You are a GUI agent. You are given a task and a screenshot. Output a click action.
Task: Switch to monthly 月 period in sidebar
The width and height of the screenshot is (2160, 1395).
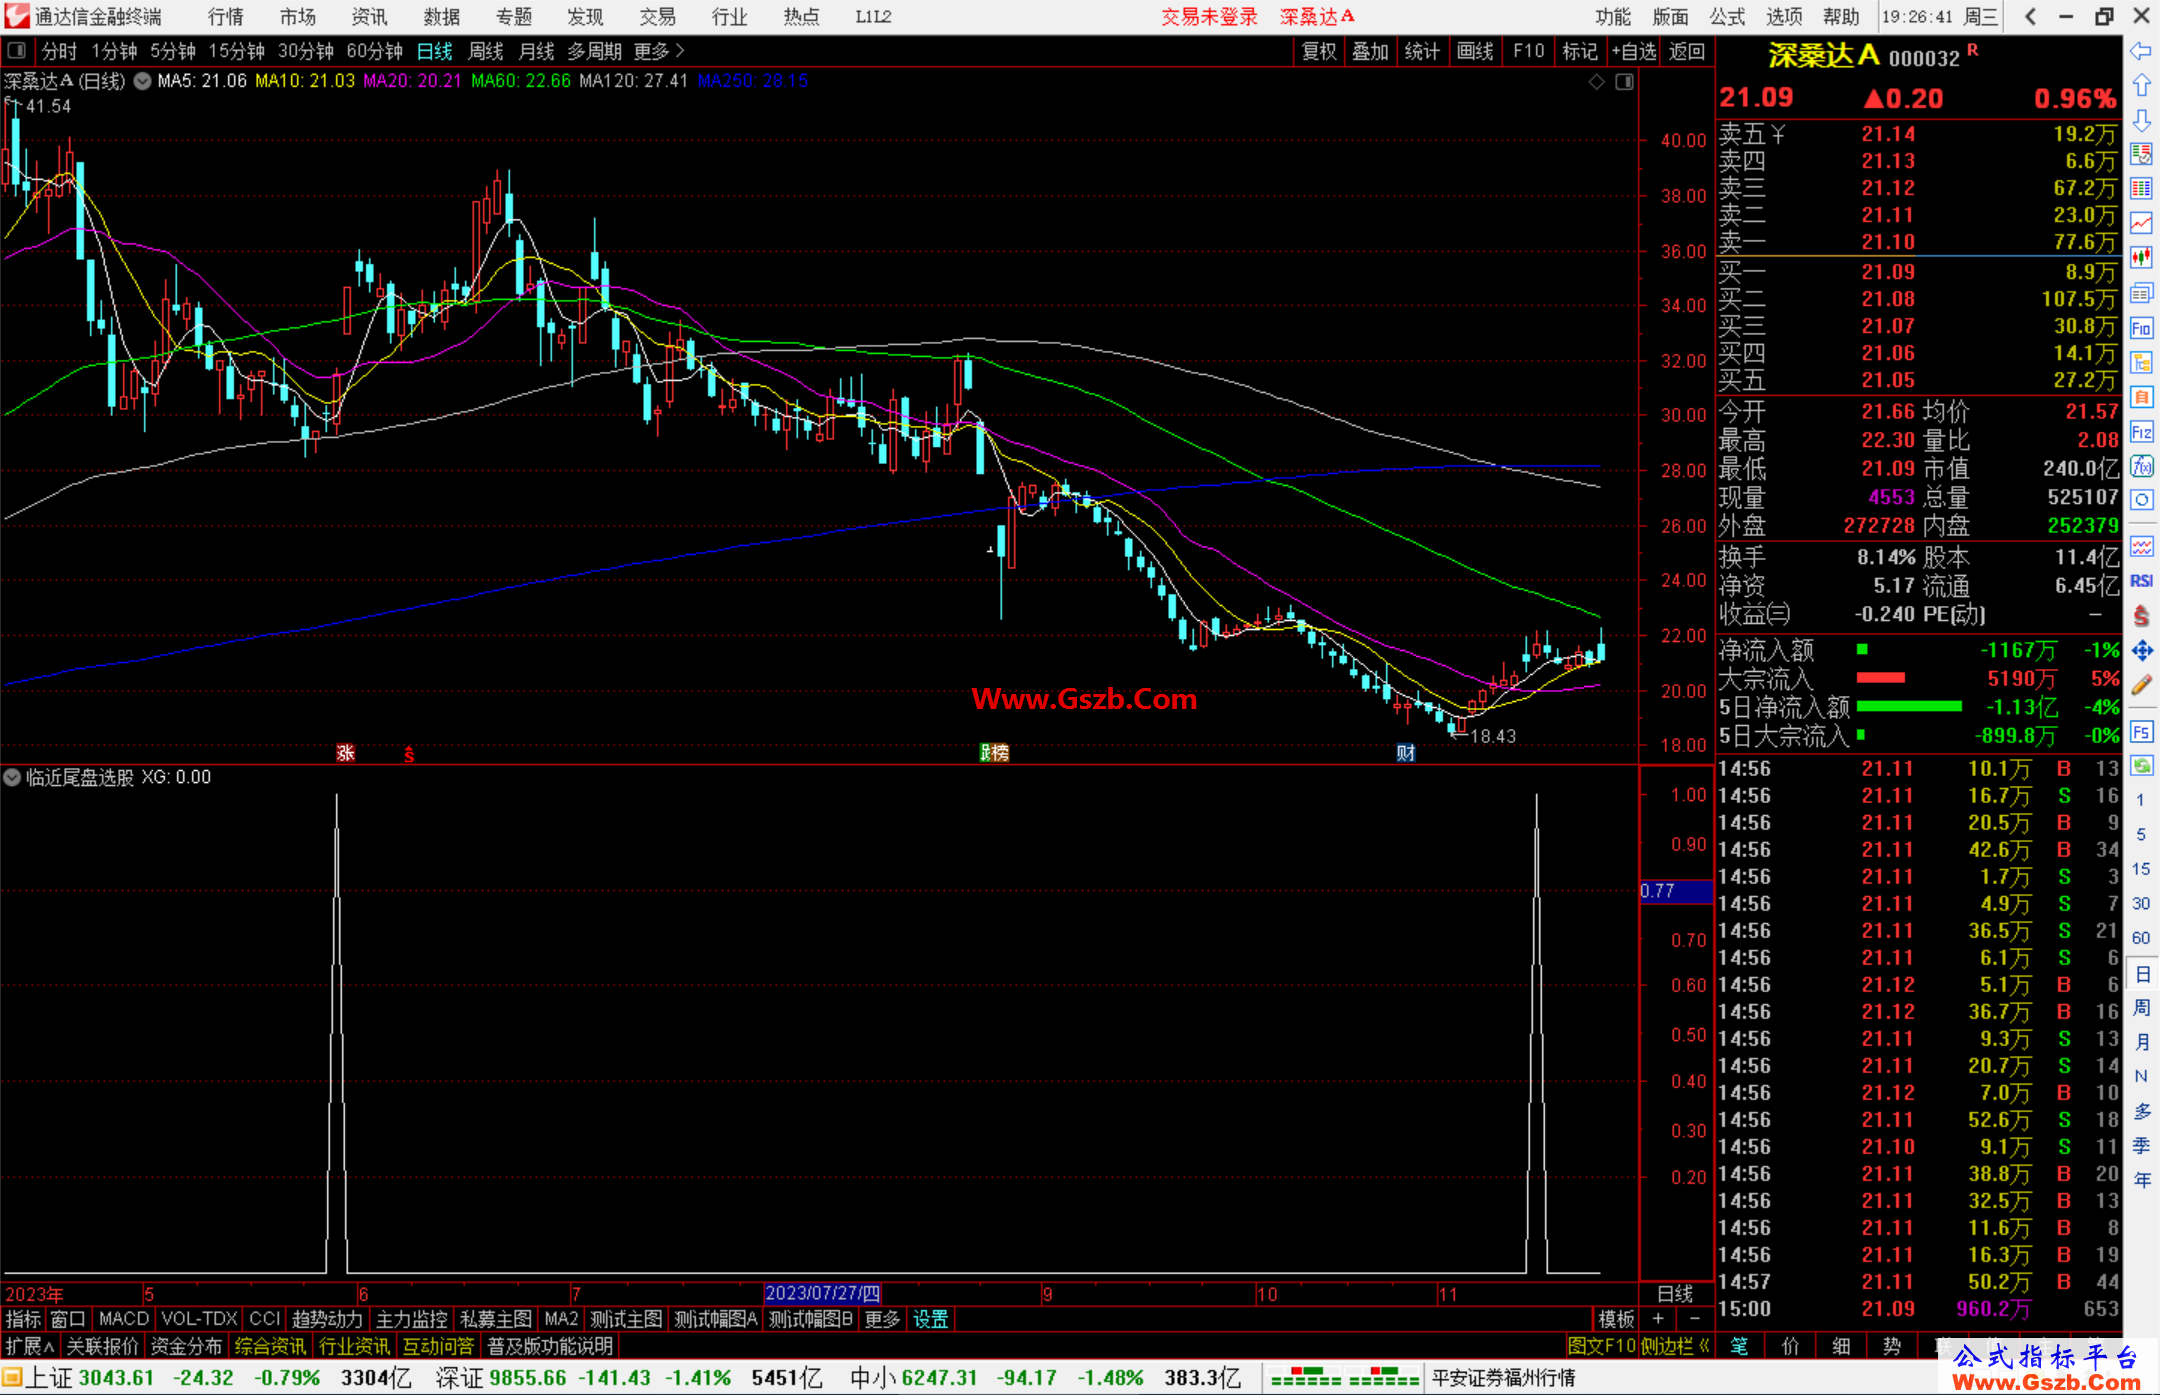point(2141,1042)
